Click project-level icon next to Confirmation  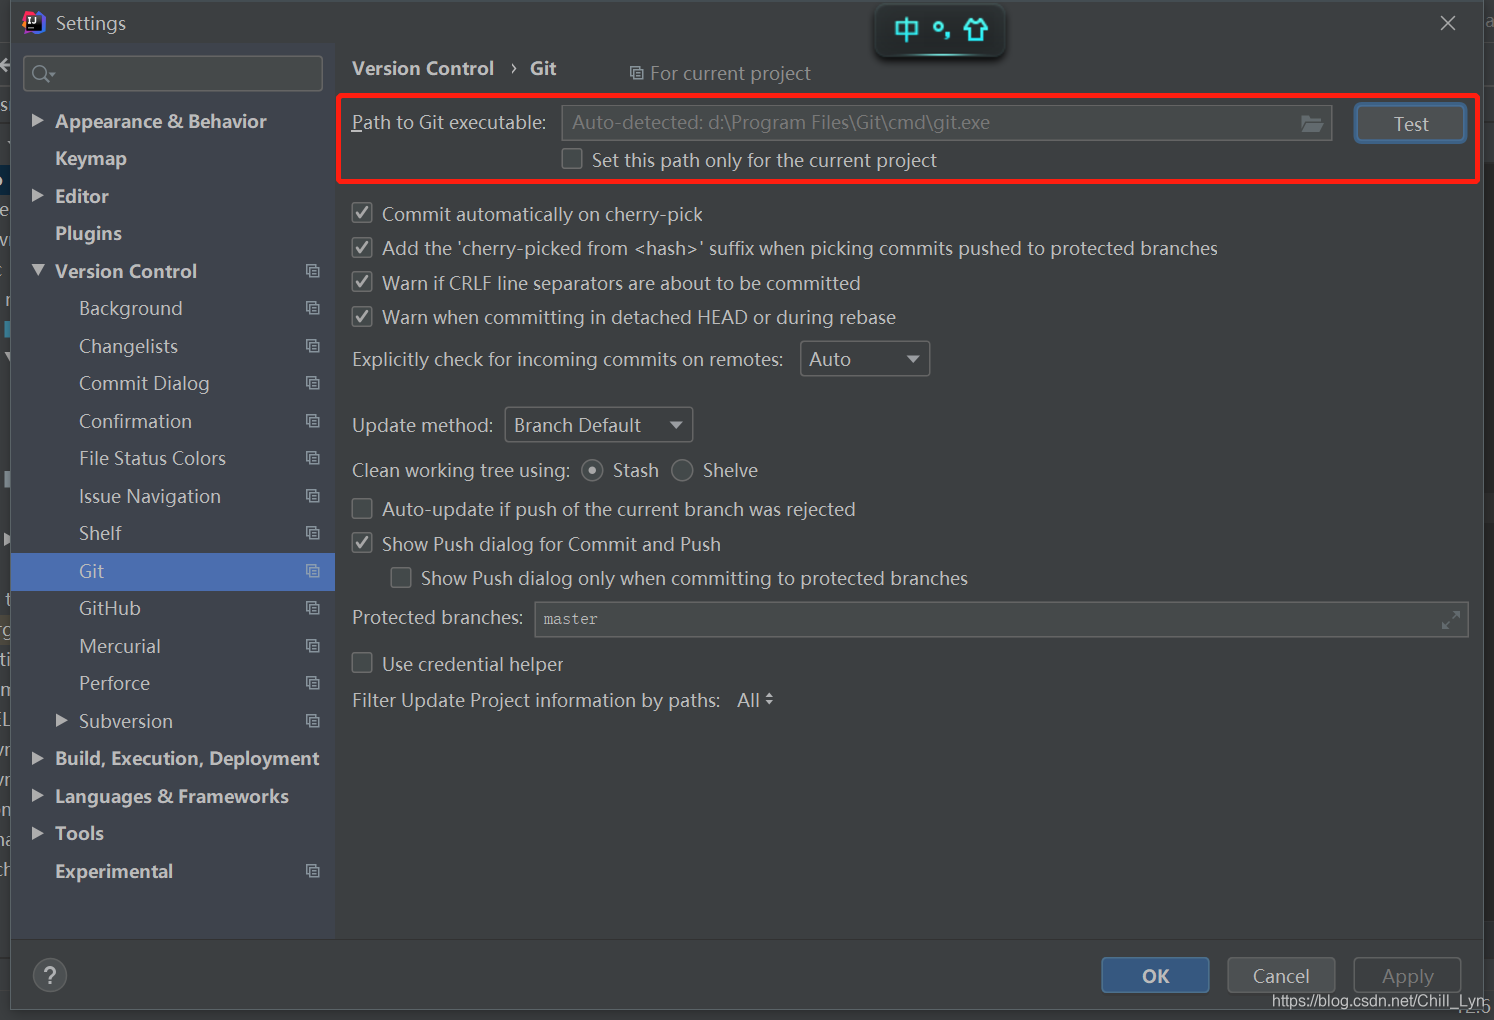(313, 421)
